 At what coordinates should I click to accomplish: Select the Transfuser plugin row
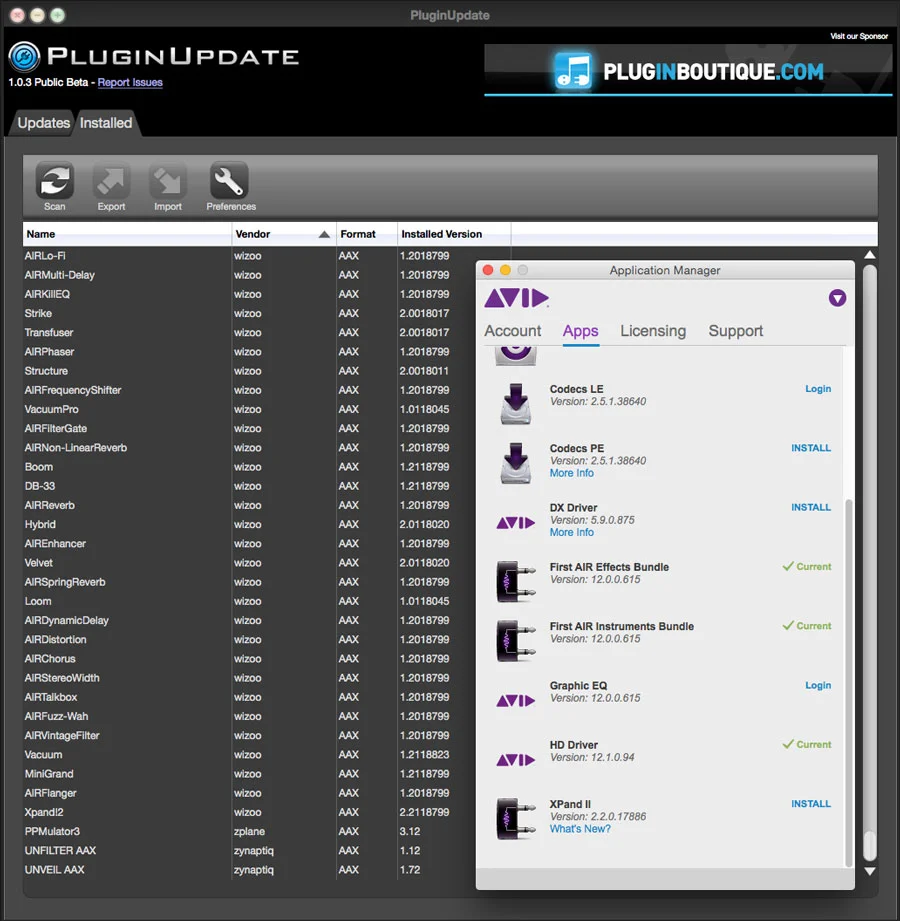pos(248,333)
